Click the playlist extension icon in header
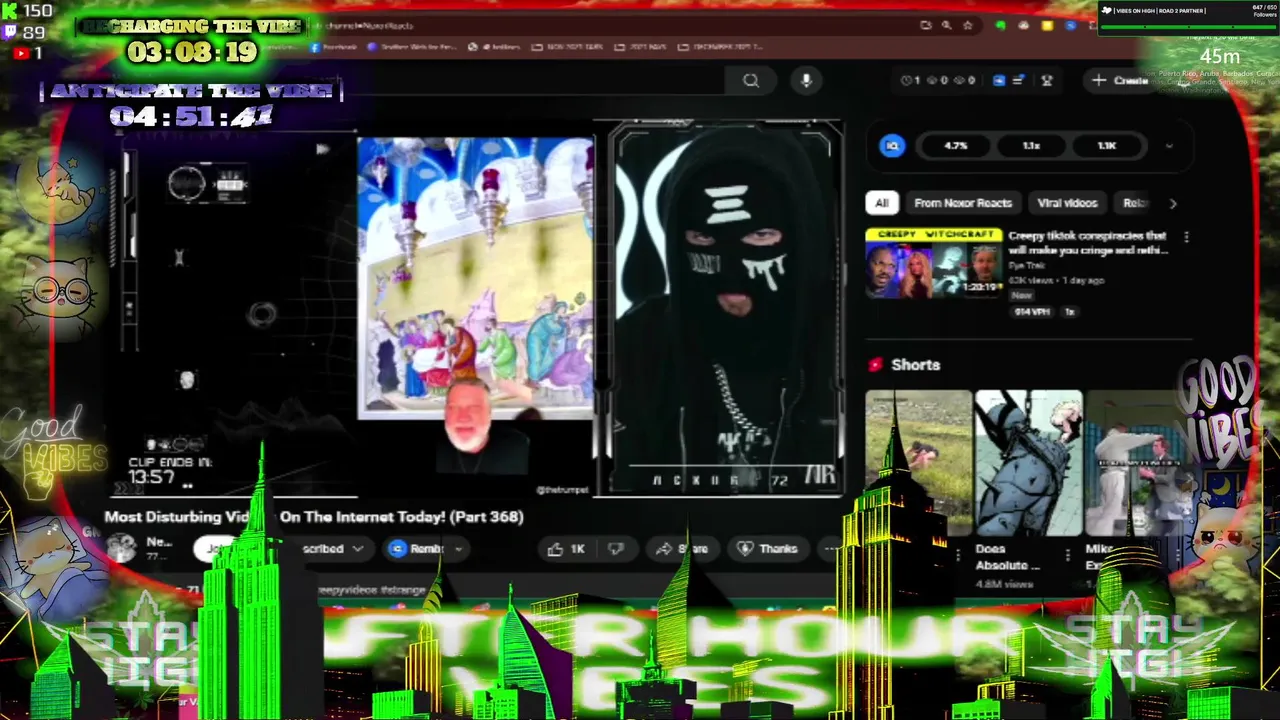The height and width of the screenshot is (720, 1280). tap(1018, 80)
